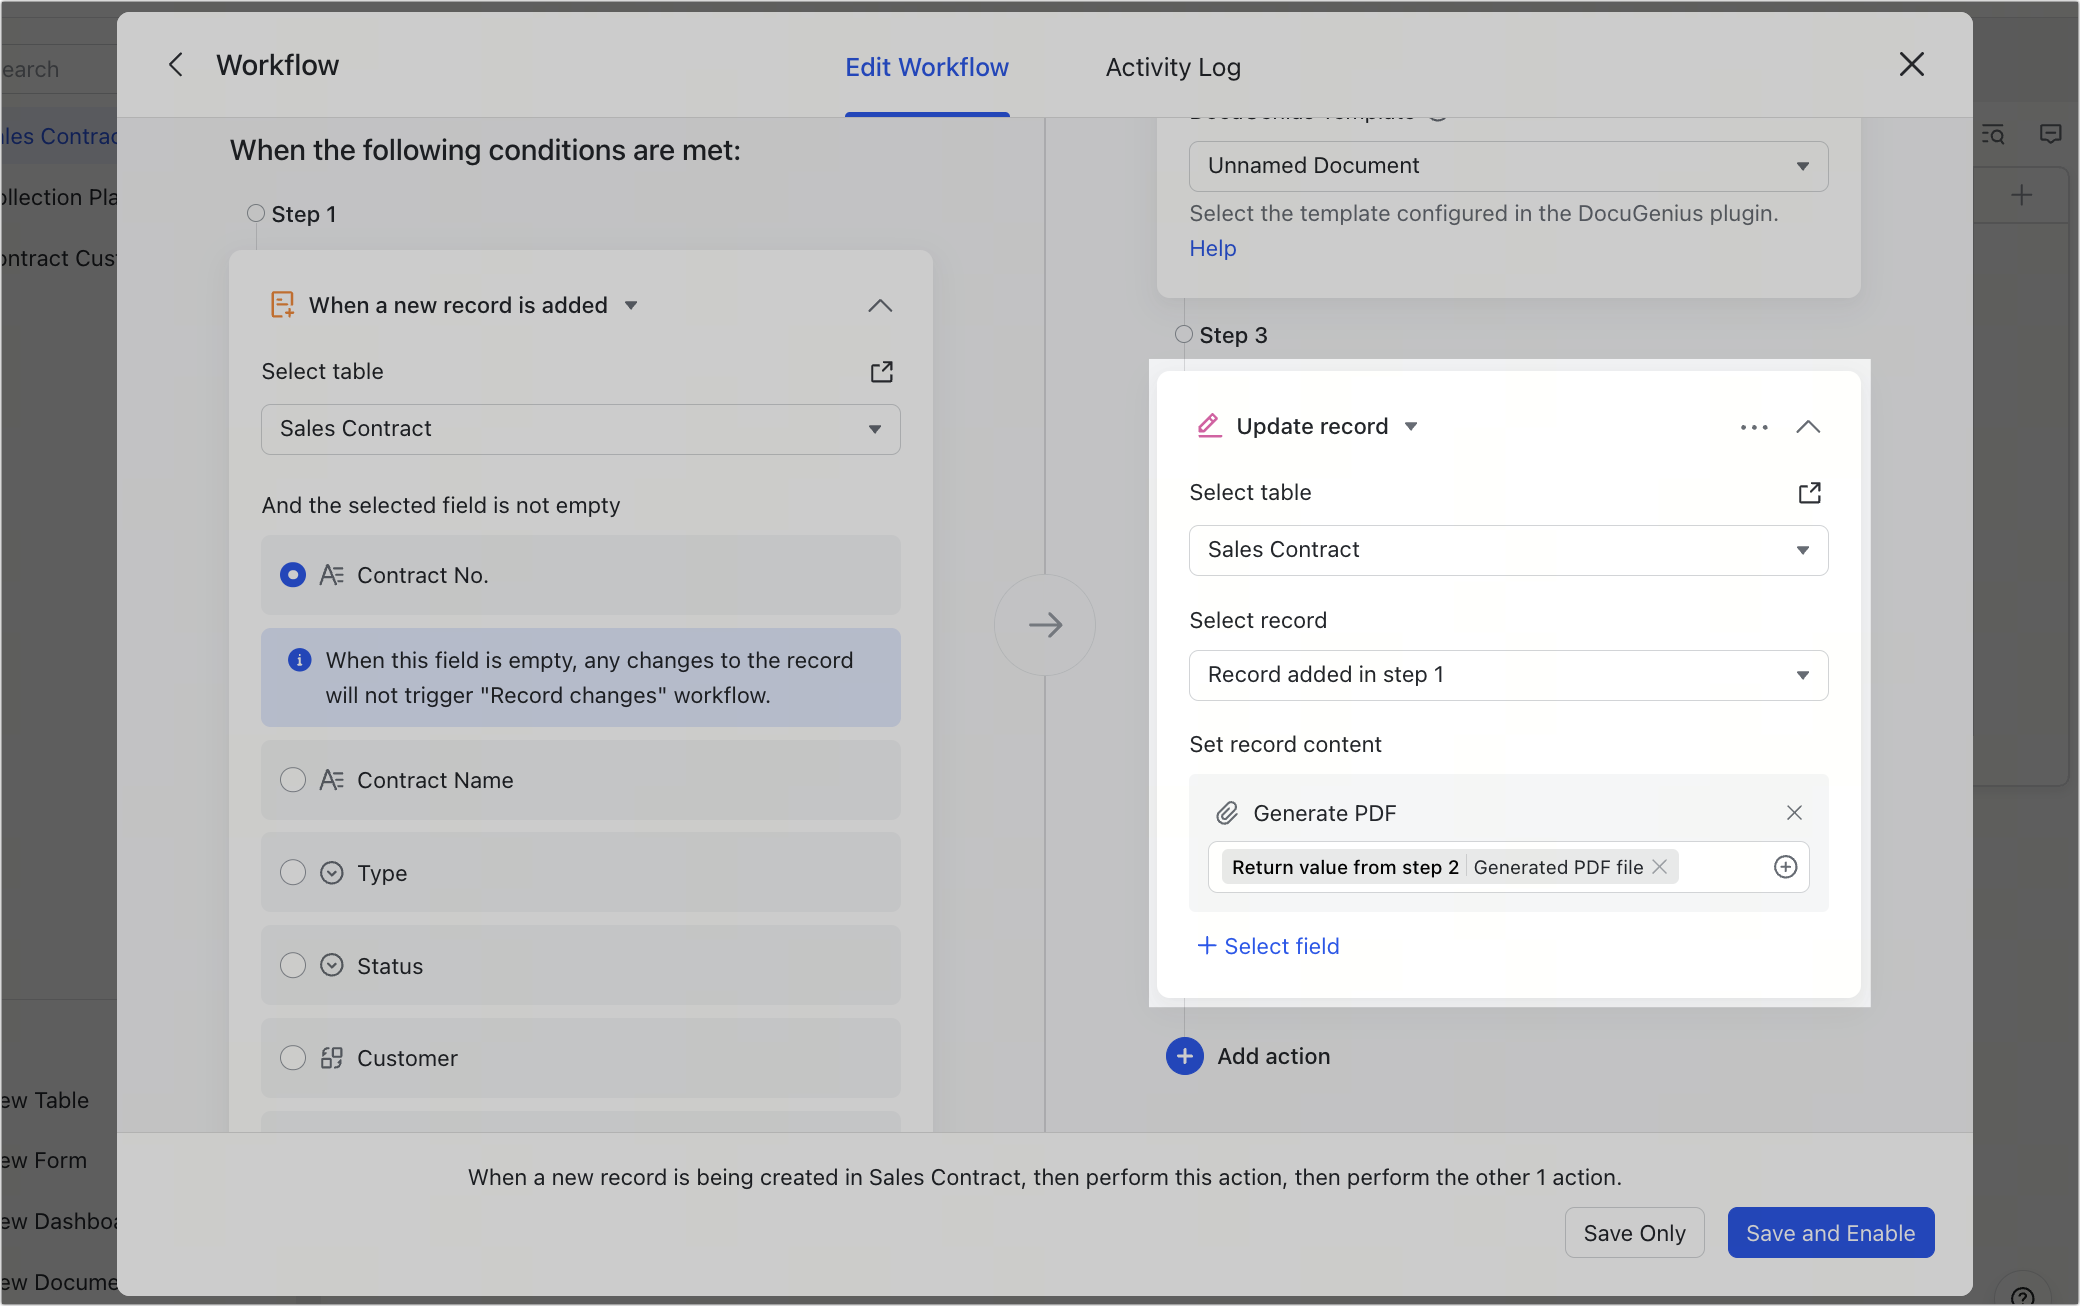
Task: Click the plus icon in the right panel
Action: pyautogui.click(x=2022, y=195)
